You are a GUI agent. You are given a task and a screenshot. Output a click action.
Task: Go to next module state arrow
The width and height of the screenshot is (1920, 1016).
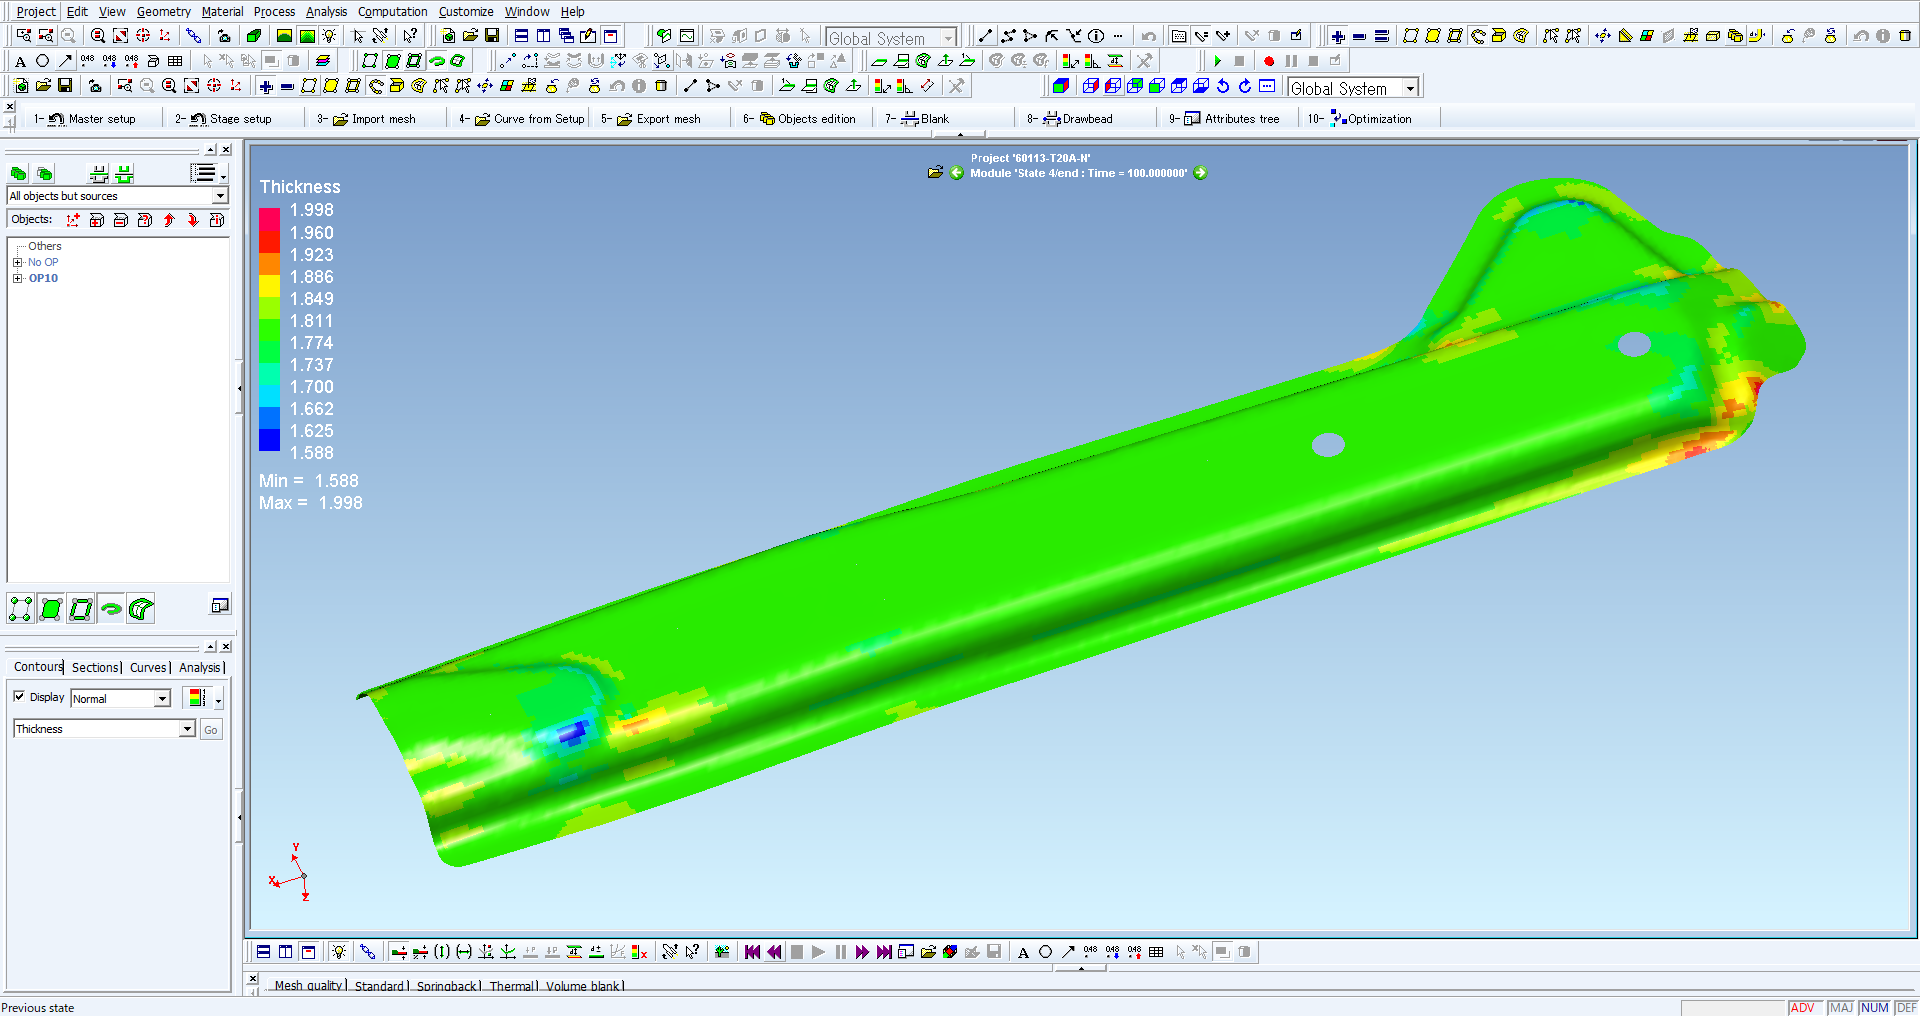coord(1201,173)
